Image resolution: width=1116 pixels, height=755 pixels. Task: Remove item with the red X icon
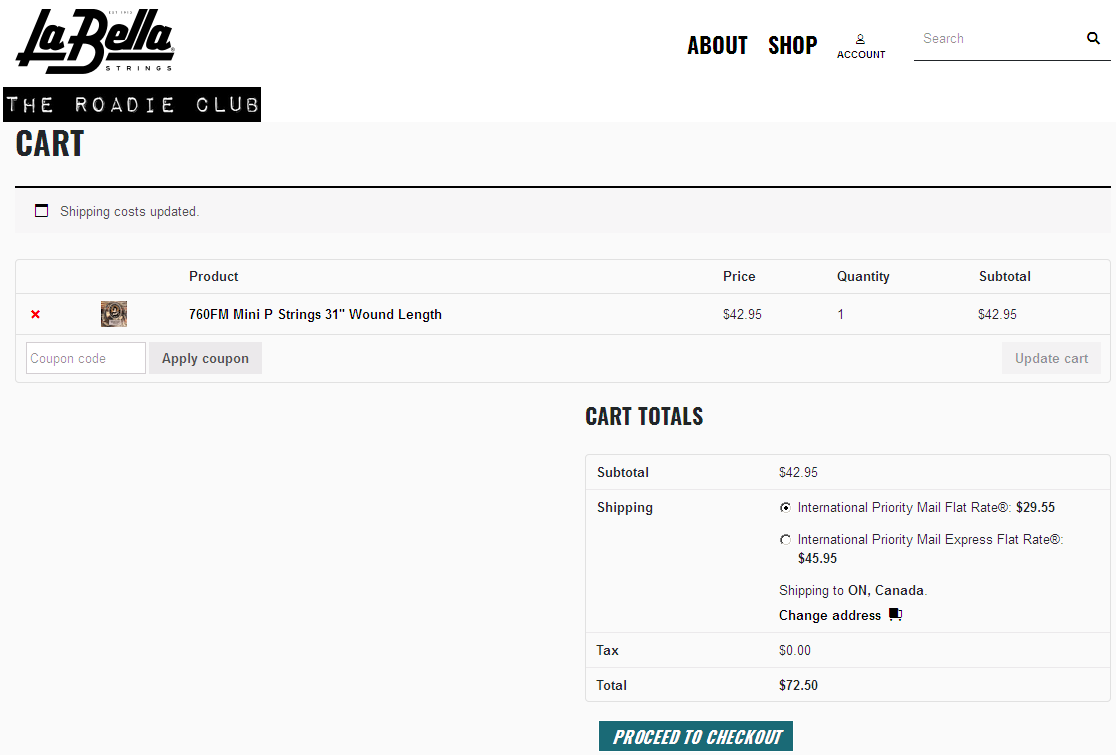pyautogui.click(x=36, y=314)
